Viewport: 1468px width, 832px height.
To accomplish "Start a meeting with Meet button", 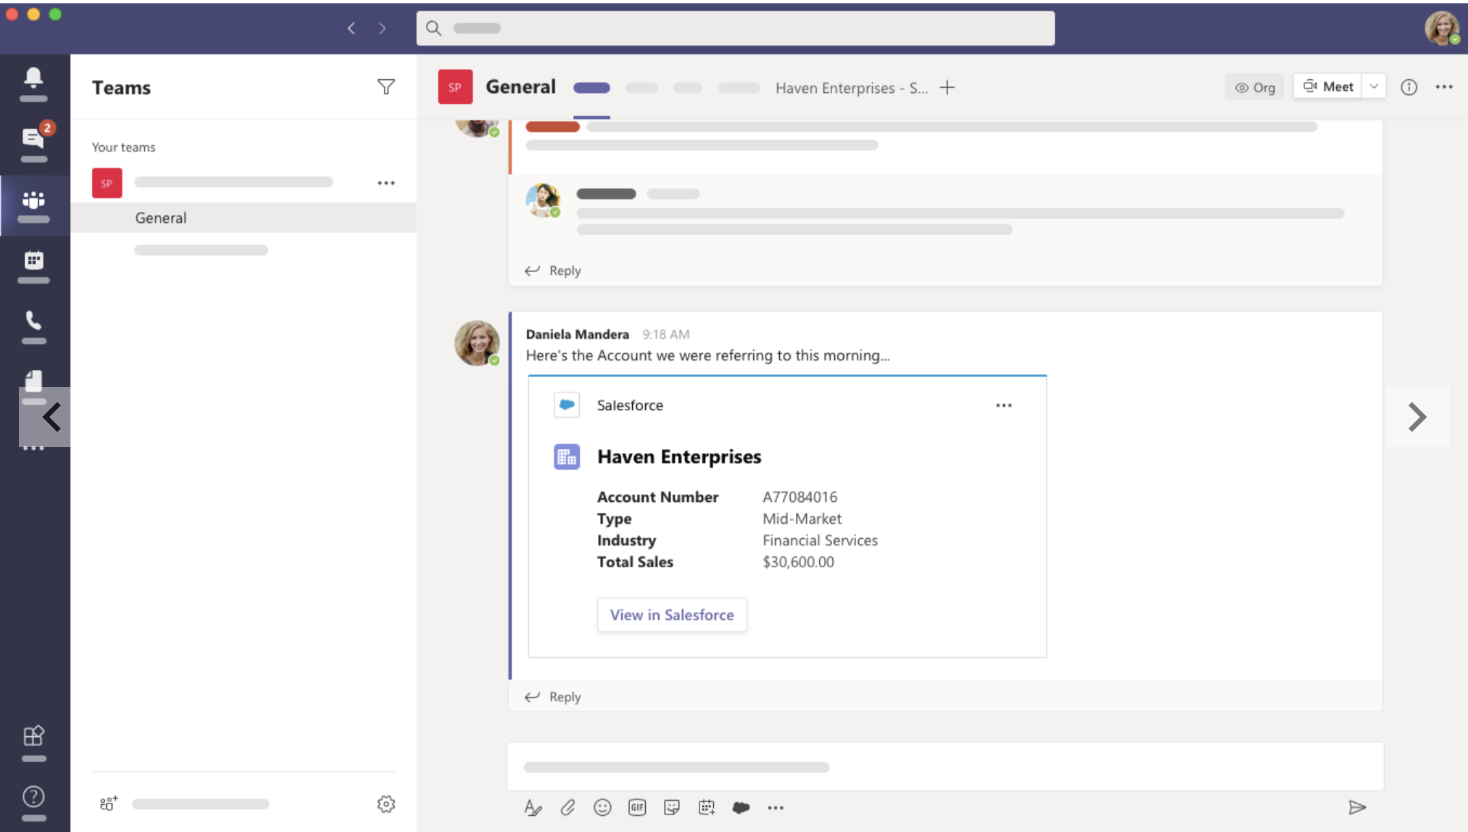I will click(x=1328, y=87).
